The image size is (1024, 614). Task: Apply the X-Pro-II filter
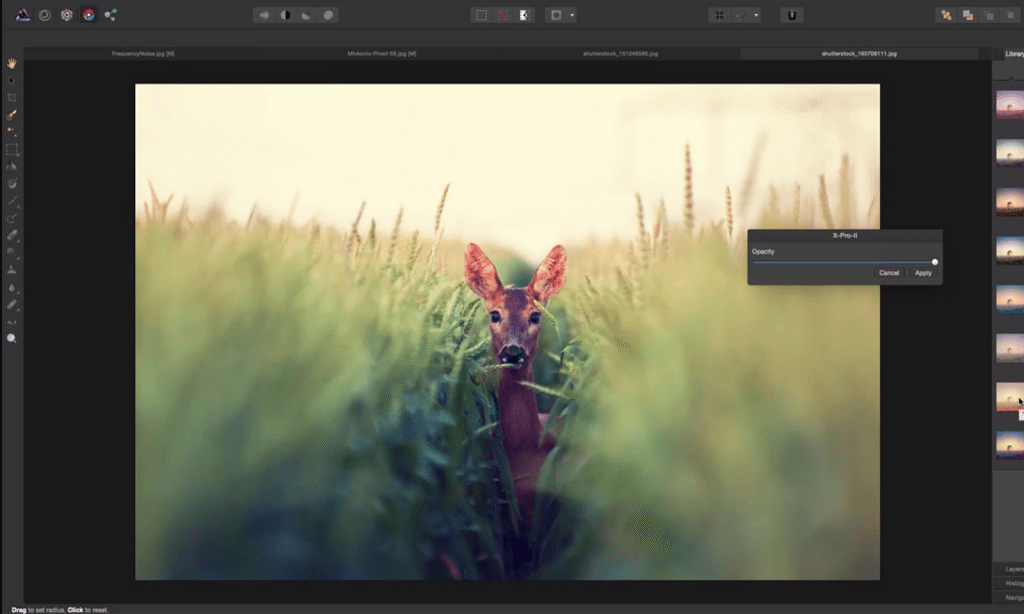[922, 272]
